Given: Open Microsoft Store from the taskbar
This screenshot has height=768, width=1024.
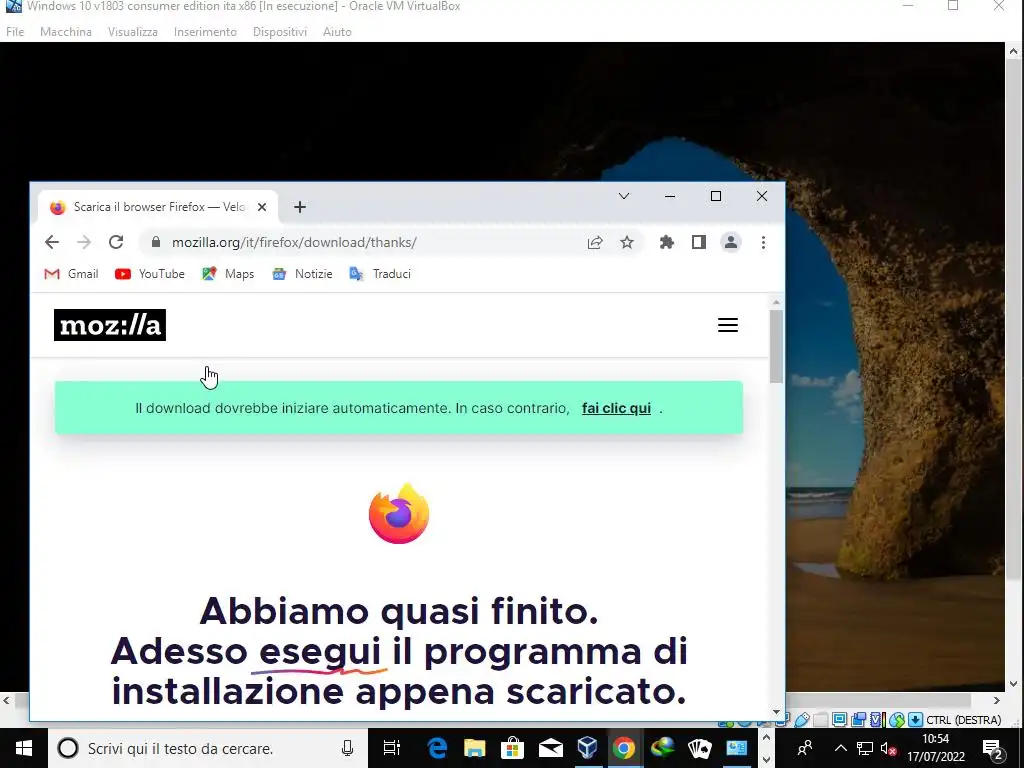Looking at the screenshot, I should coord(513,748).
